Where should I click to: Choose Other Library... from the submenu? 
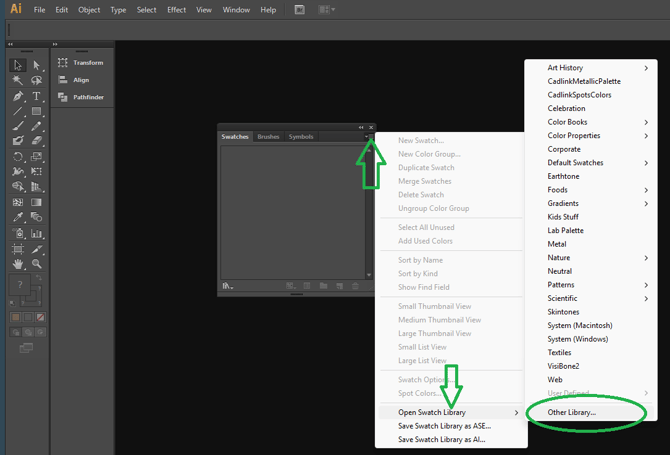[x=571, y=412]
